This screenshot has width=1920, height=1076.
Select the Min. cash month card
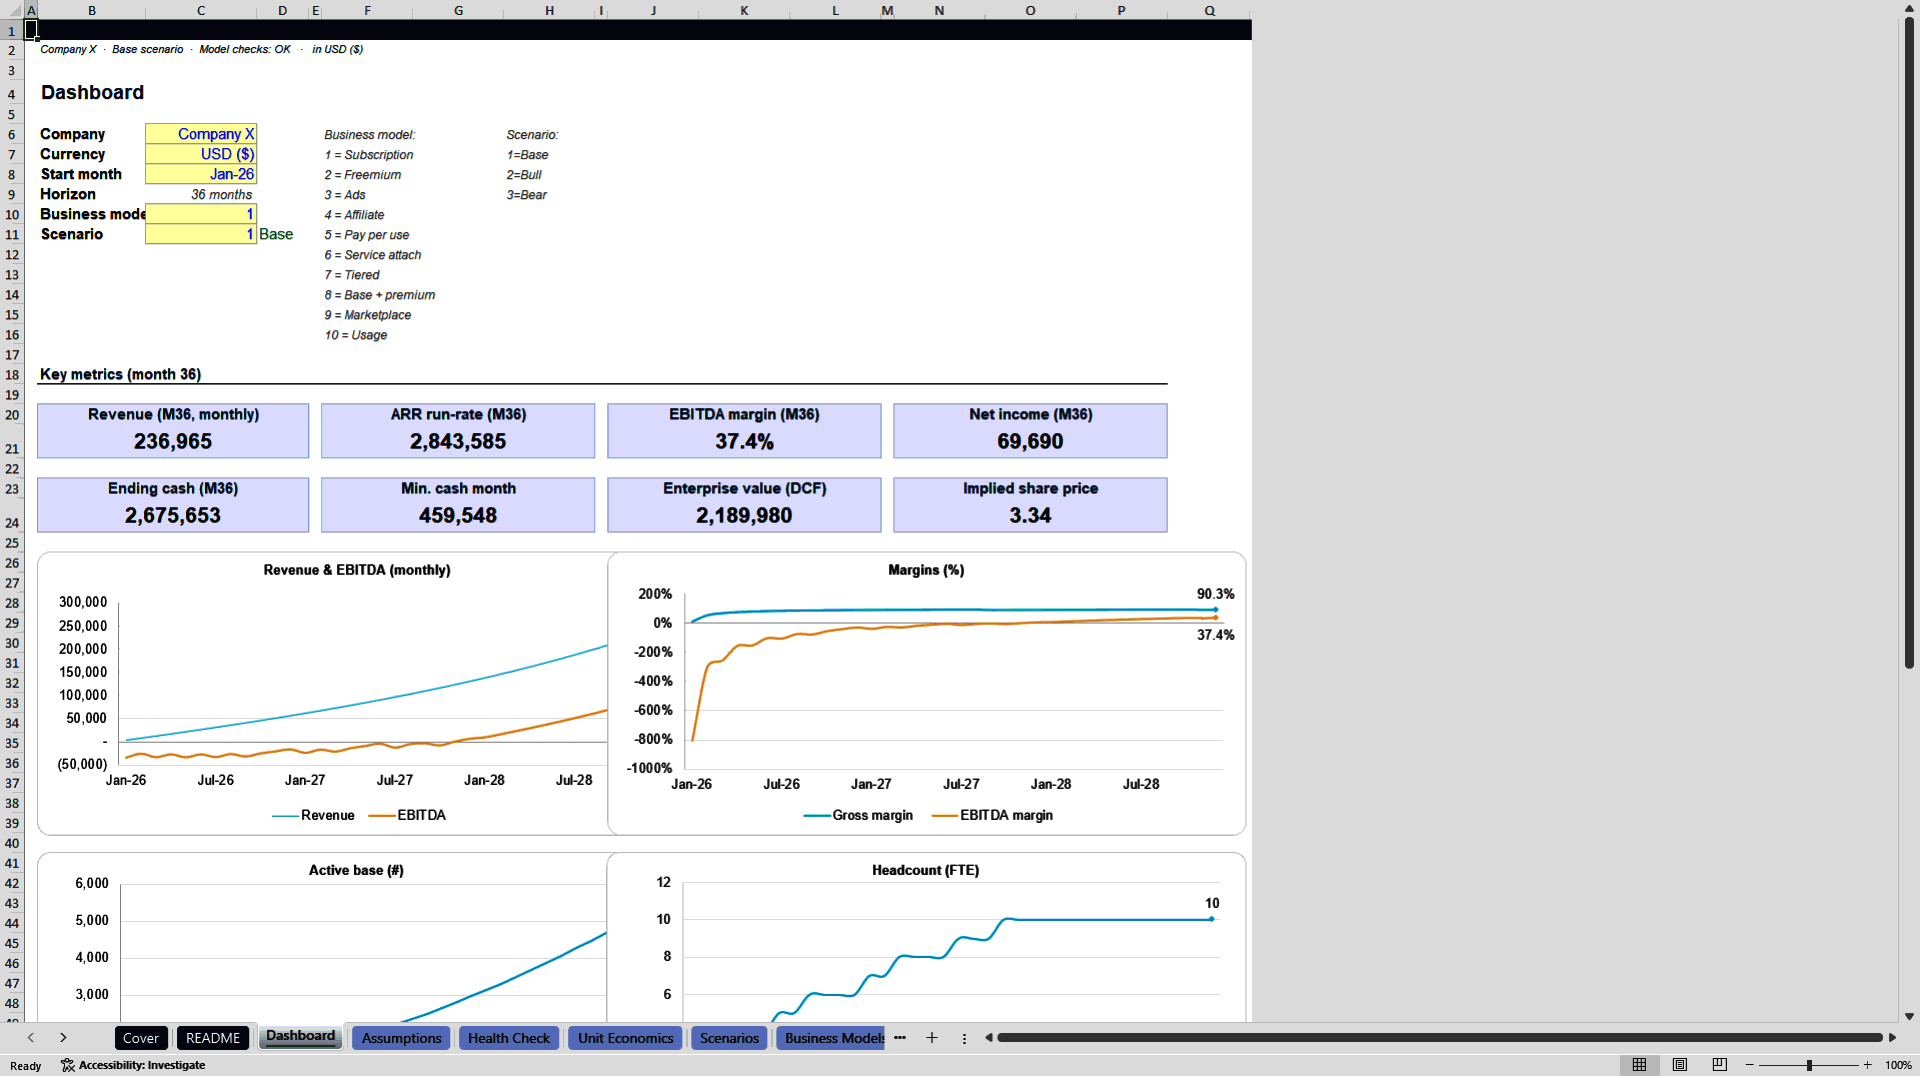pos(458,504)
